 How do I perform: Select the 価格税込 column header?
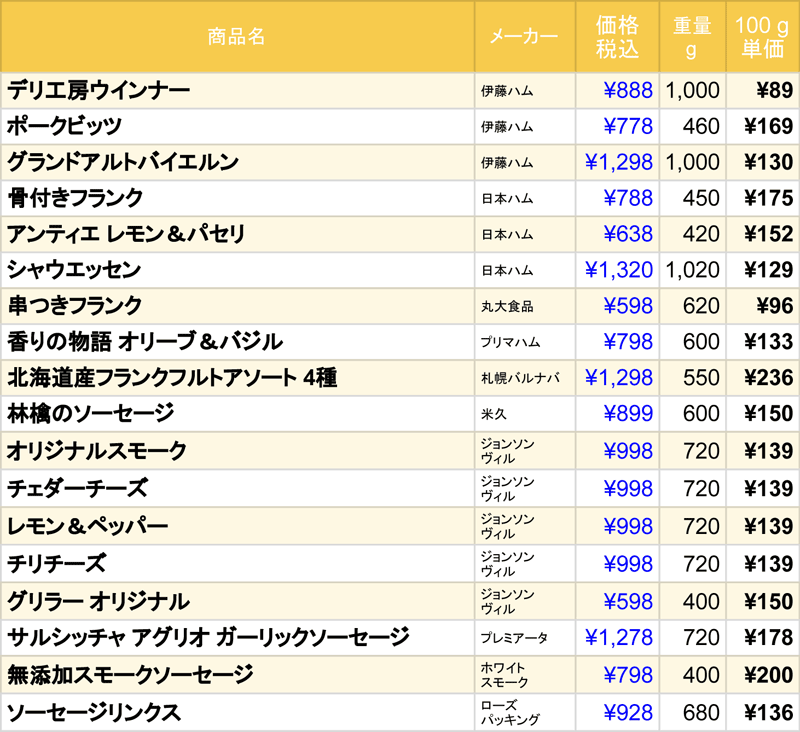[x=617, y=37]
